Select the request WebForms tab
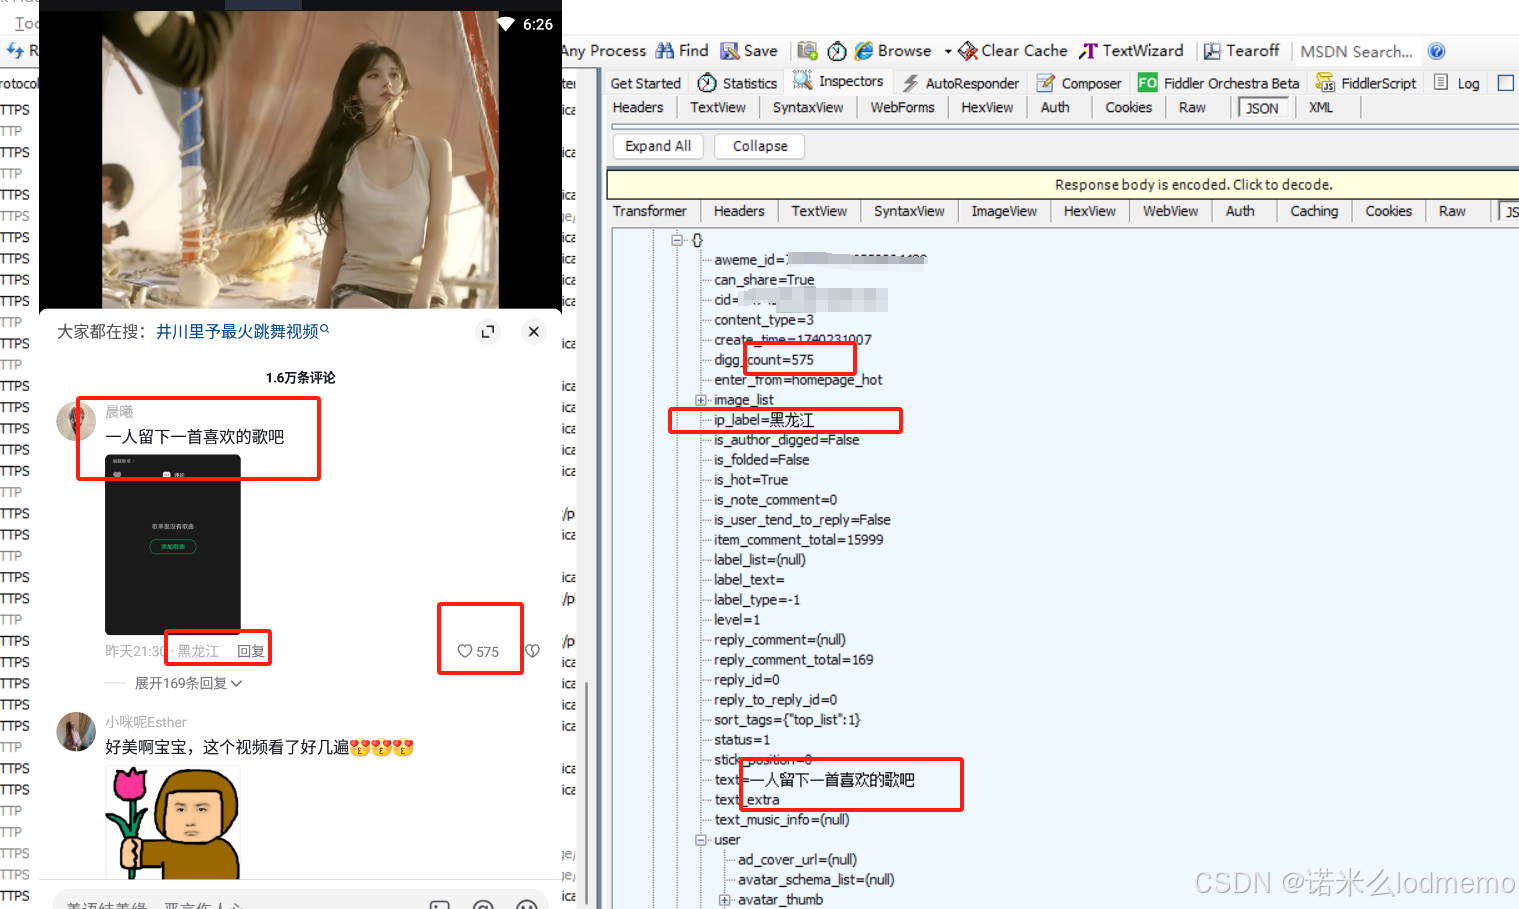The width and height of the screenshot is (1519, 909). (902, 107)
